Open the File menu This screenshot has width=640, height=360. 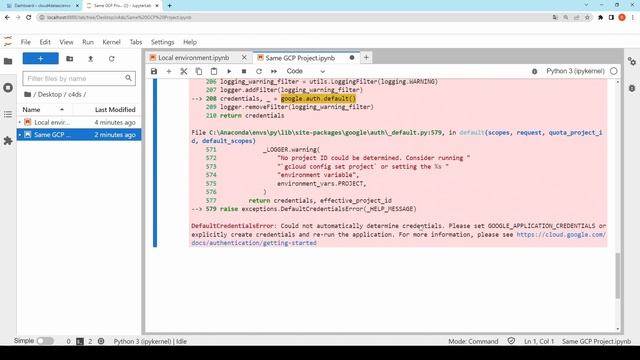[x=26, y=42]
